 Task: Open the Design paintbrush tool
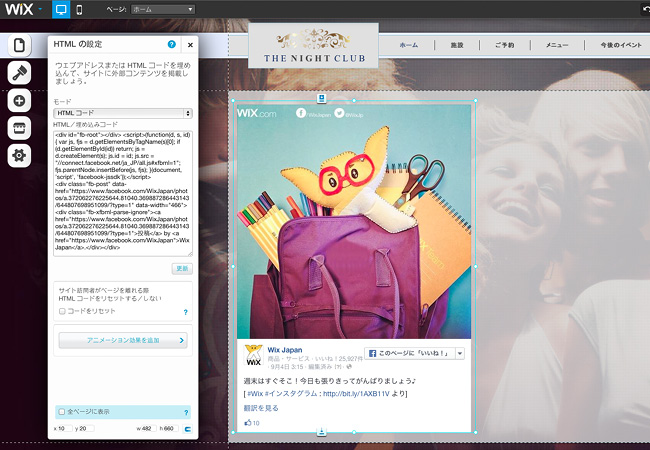(19, 73)
